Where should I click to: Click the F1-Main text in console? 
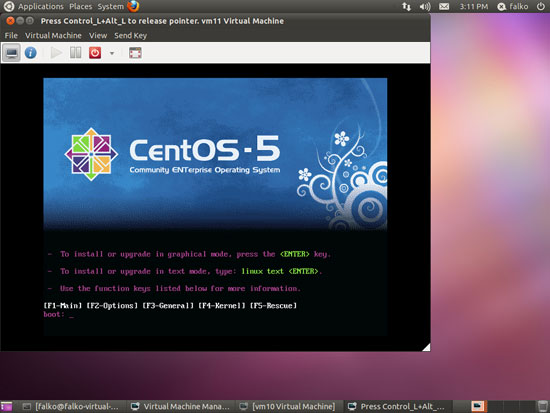click(x=62, y=306)
